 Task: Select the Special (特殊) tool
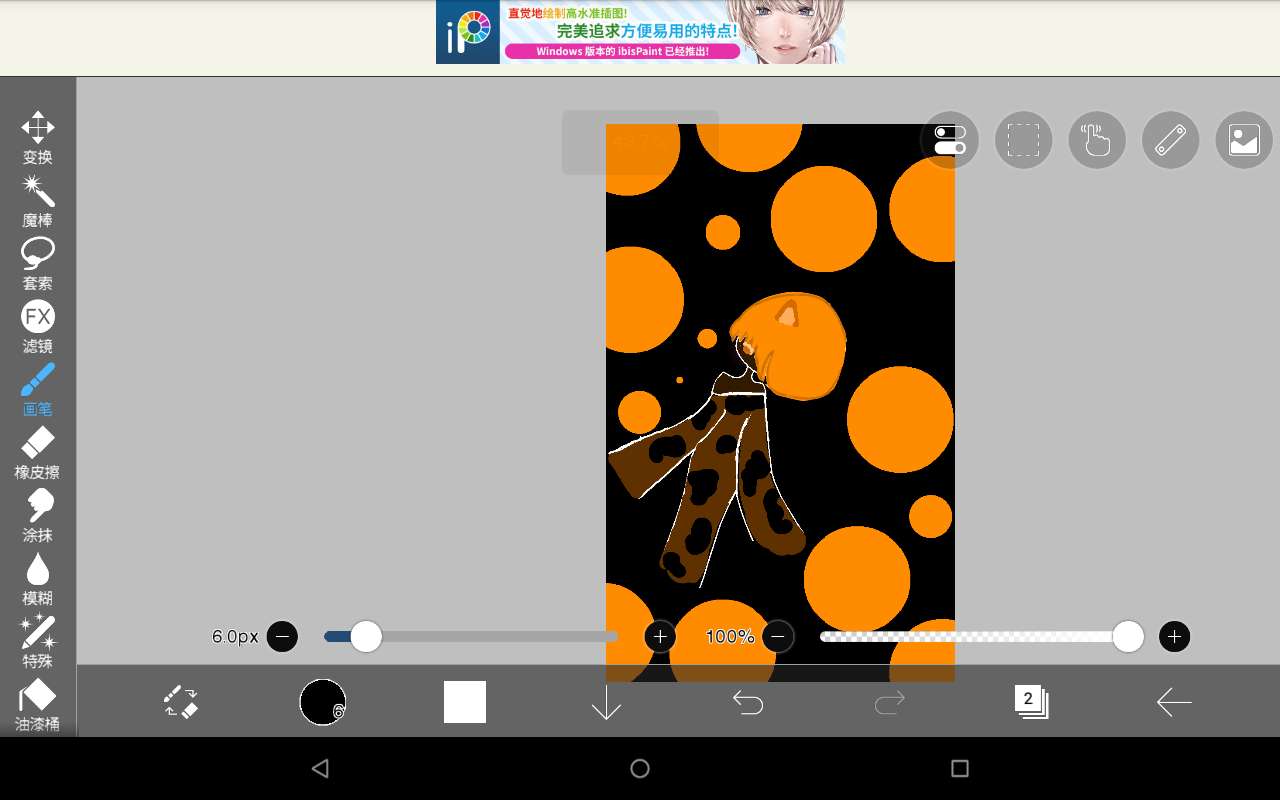coord(38,642)
